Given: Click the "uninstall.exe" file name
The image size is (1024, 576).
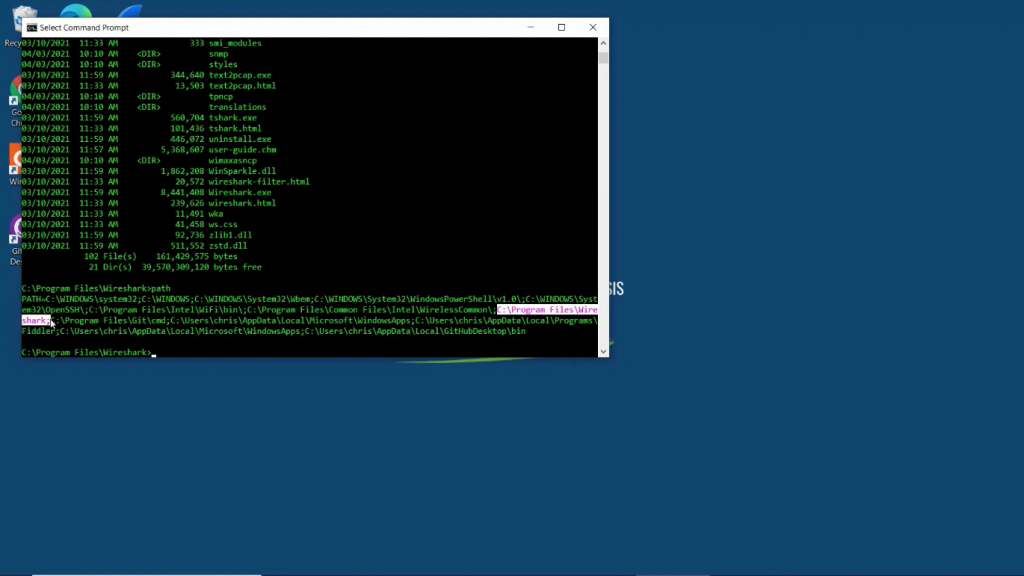Looking at the screenshot, I should pyautogui.click(x=240, y=139).
